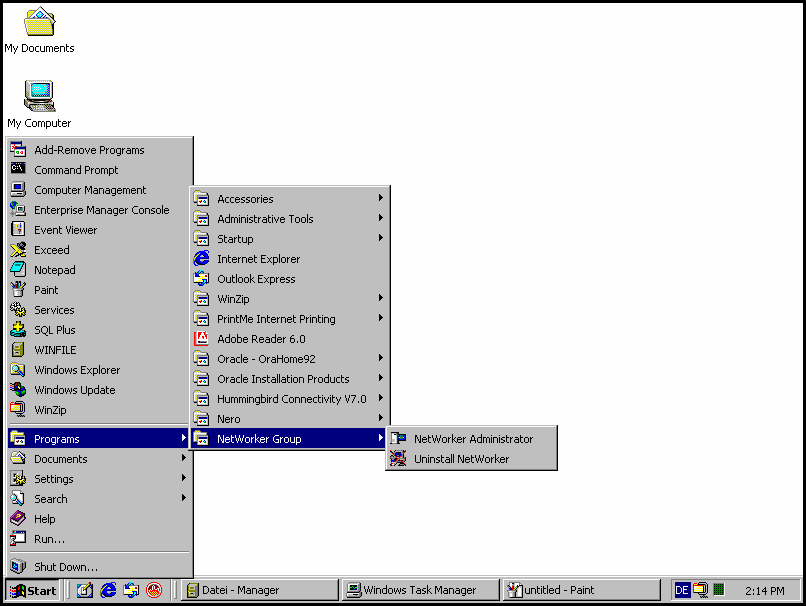The image size is (806, 606).
Task: Click Outlook Express quick launch icon in taskbar
Action: [131, 590]
